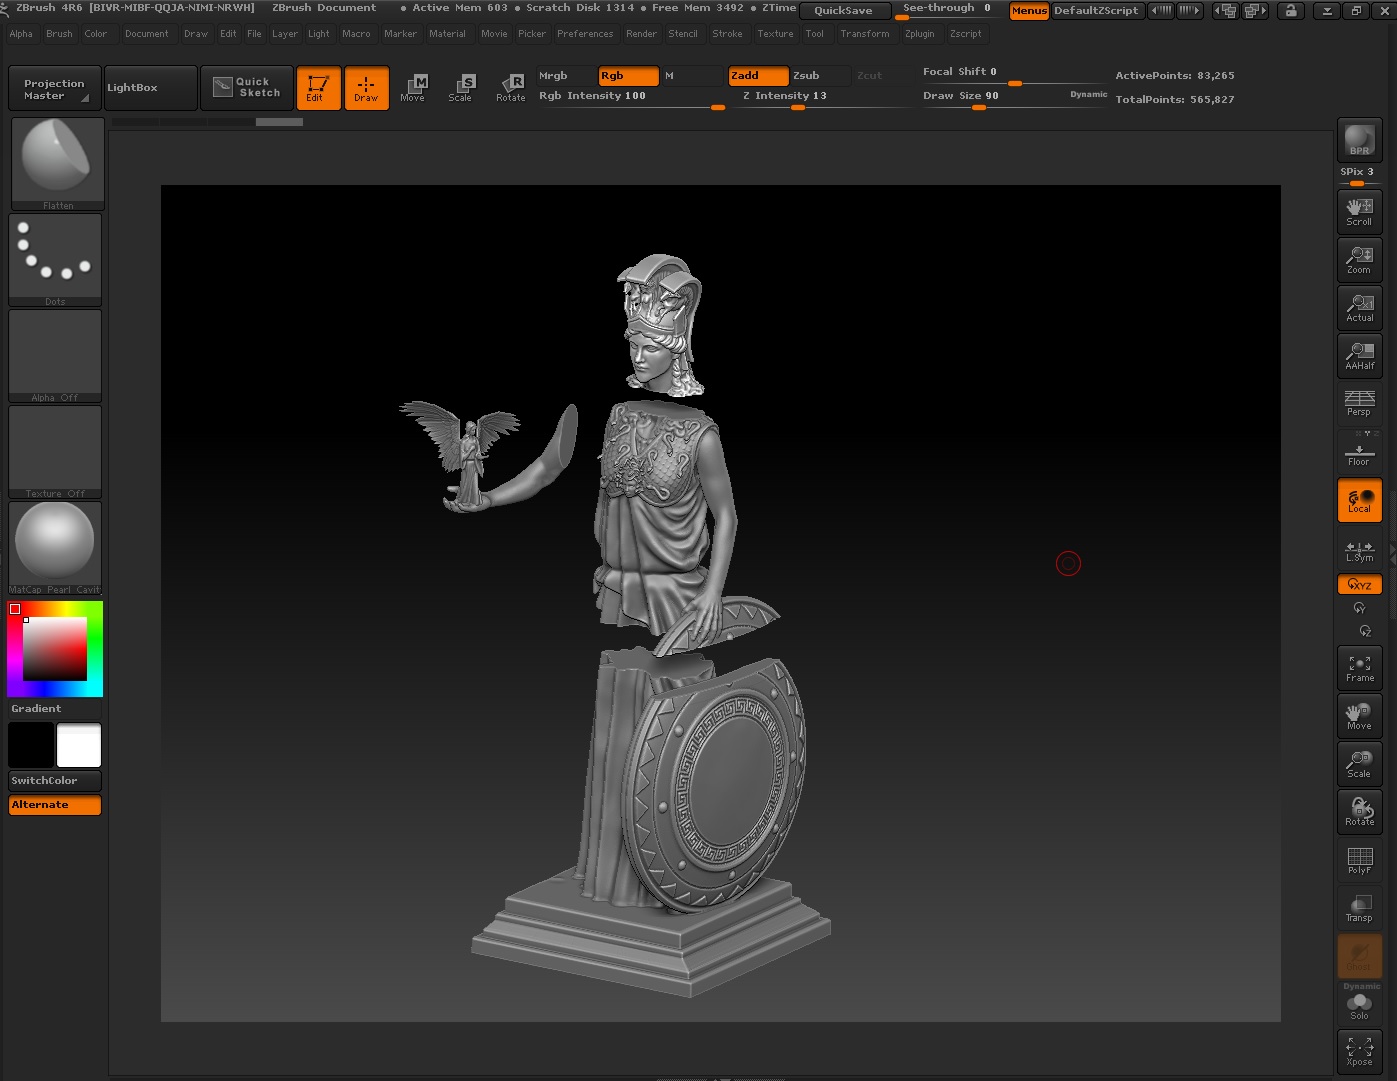Enable Transp transparency mode
Screen dimensions: 1397x1081
pyautogui.click(x=1359, y=907)
